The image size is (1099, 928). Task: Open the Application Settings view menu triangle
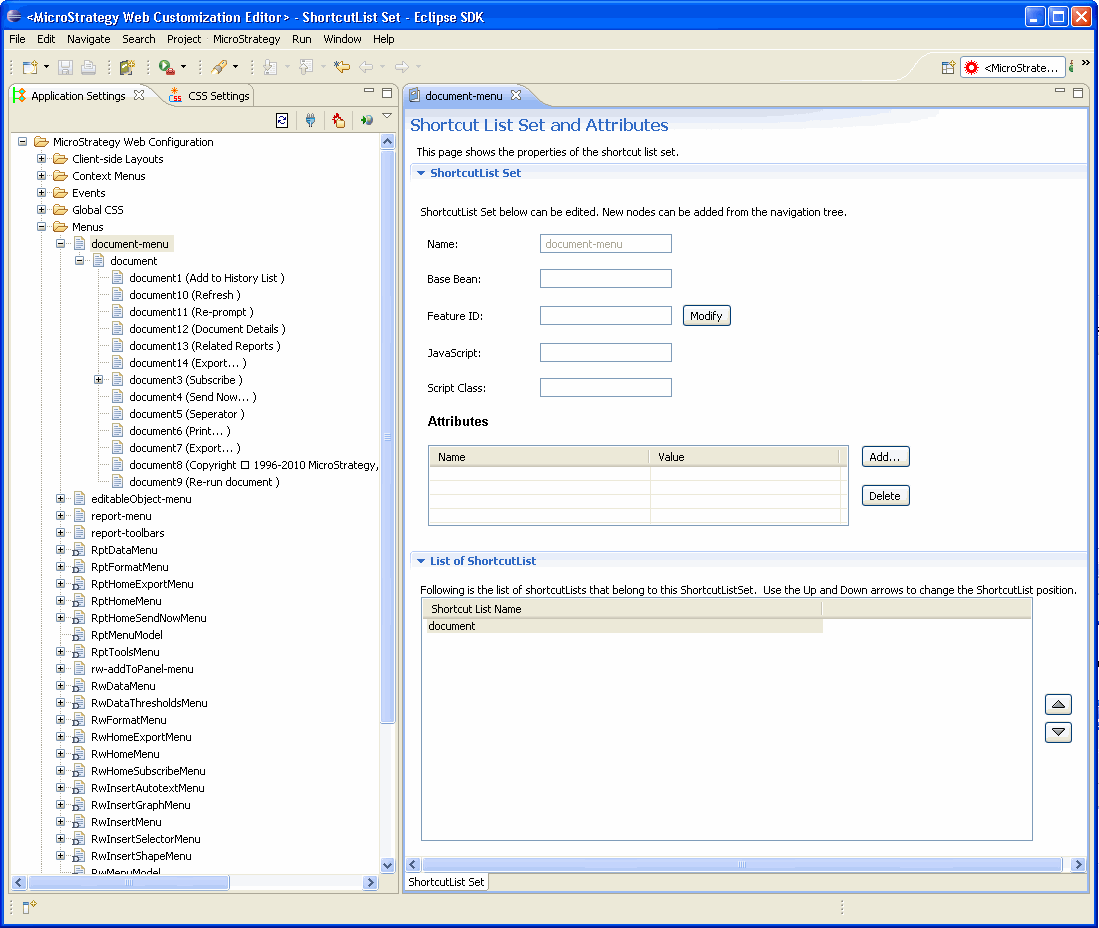[x=387, y=116]
